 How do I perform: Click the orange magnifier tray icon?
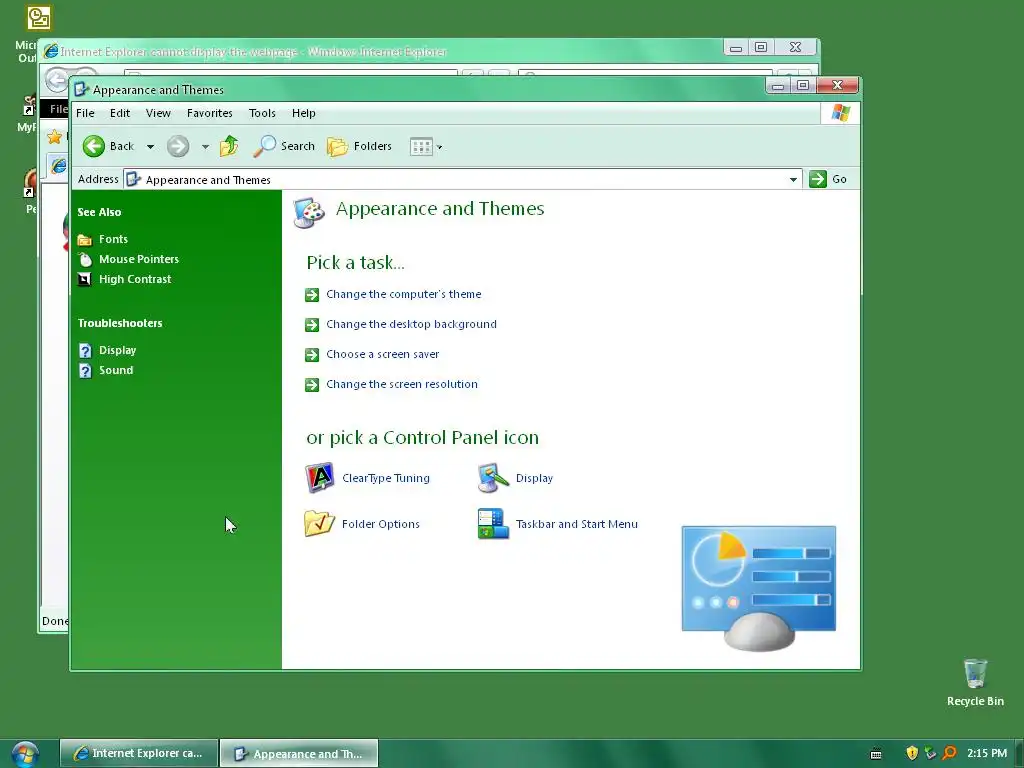click(x=950, y=753)
